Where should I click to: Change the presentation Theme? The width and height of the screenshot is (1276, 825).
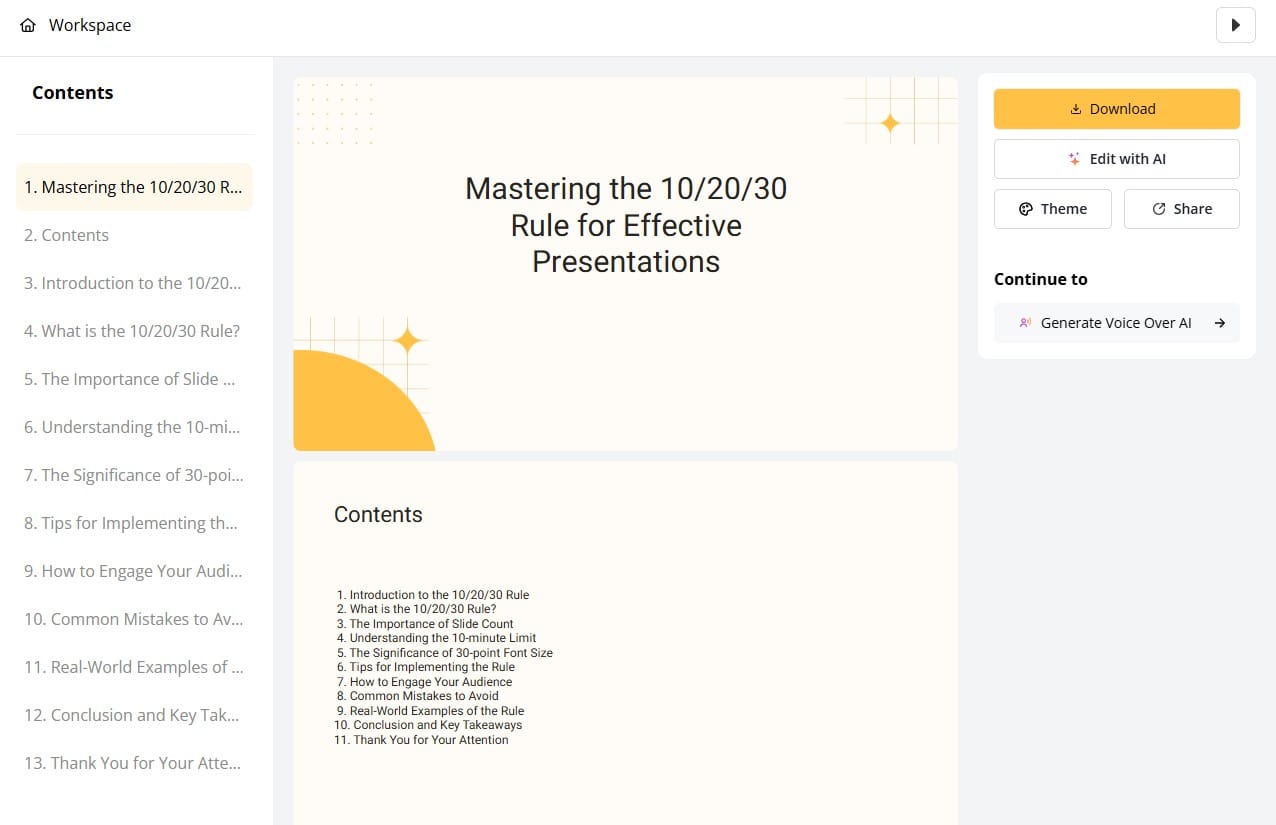[1052, 209]
